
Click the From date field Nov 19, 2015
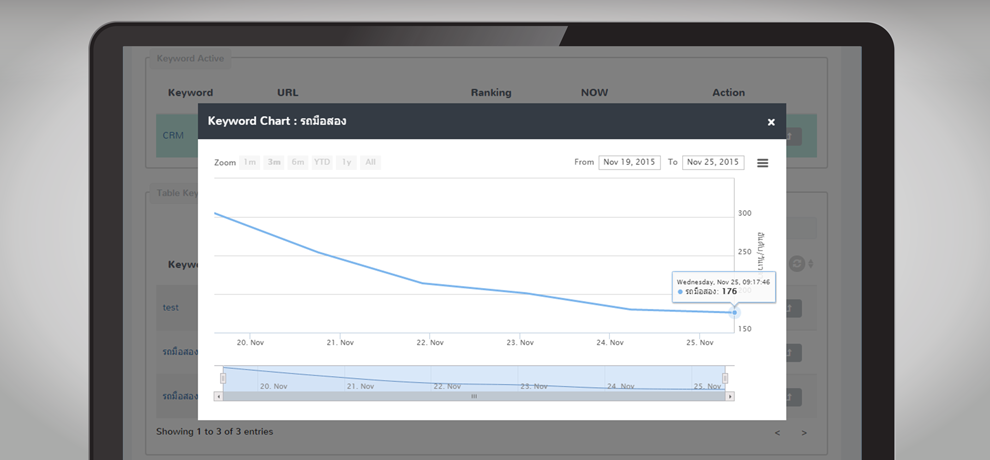point(629,162)
